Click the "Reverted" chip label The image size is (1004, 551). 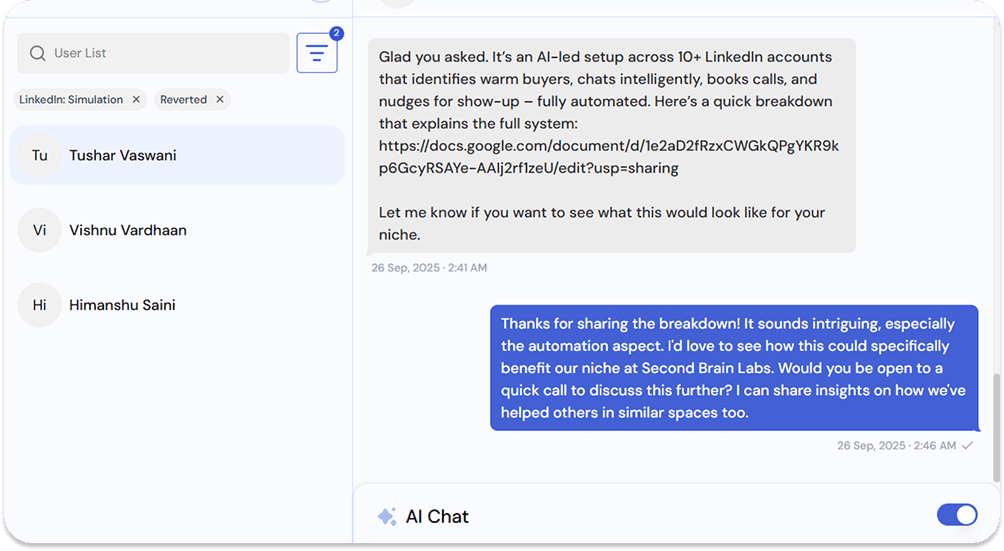point(184,100)
